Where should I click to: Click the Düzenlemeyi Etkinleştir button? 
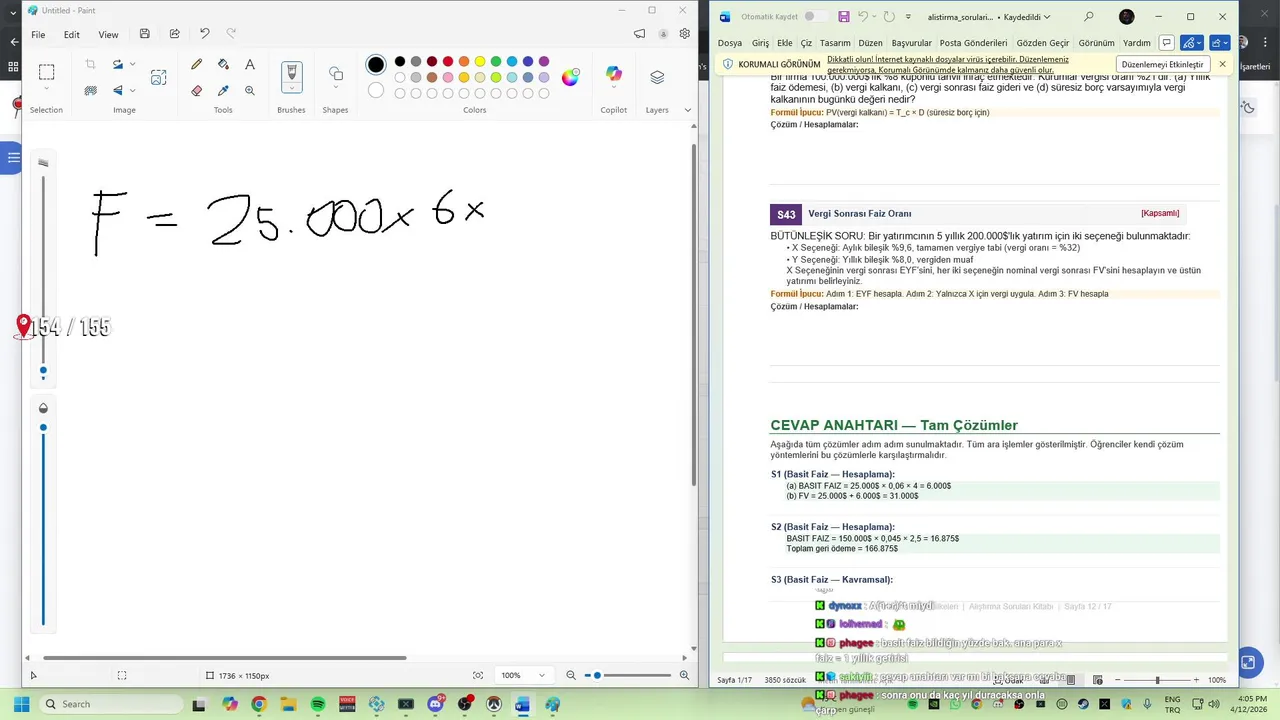click(x=1163, y=64)
